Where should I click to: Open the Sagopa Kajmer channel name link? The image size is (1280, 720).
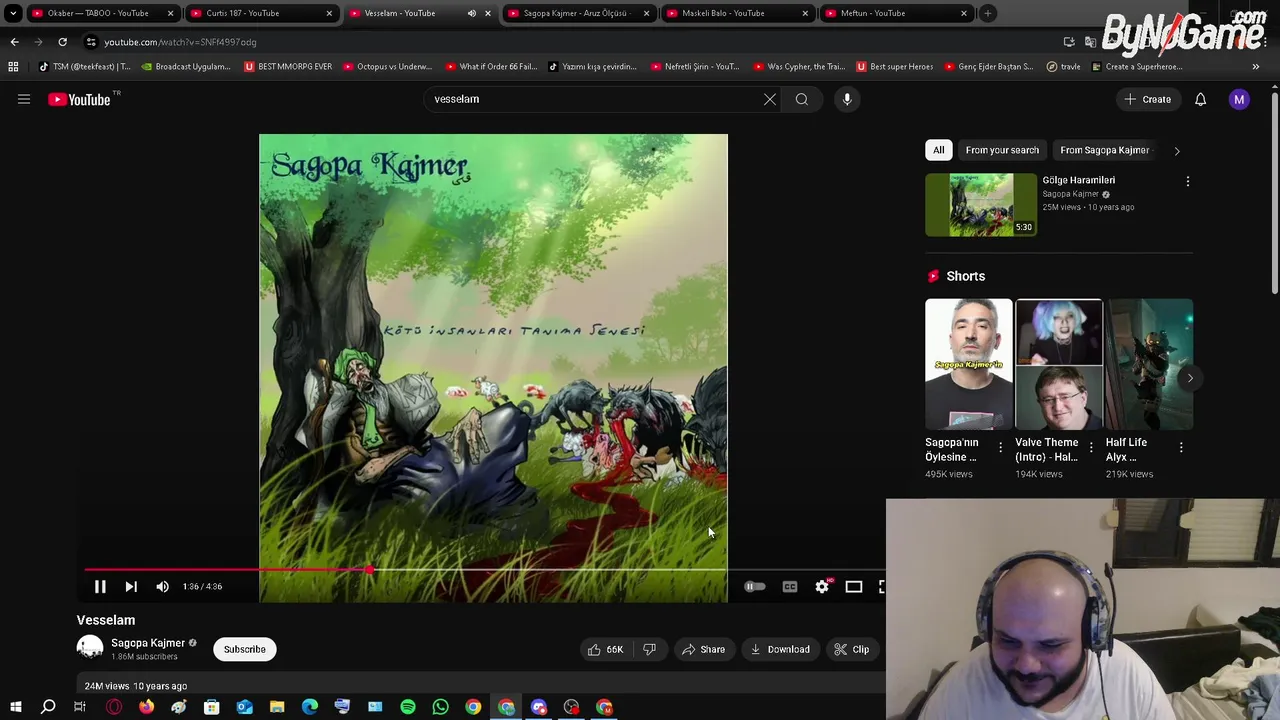148,643
